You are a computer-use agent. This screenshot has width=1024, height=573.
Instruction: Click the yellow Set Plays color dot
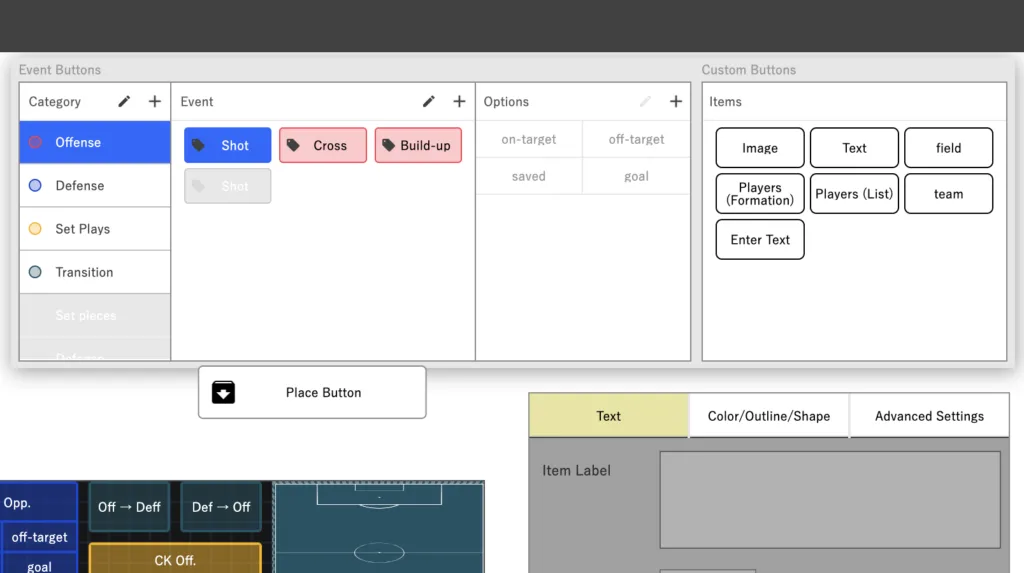coord(35,229)
